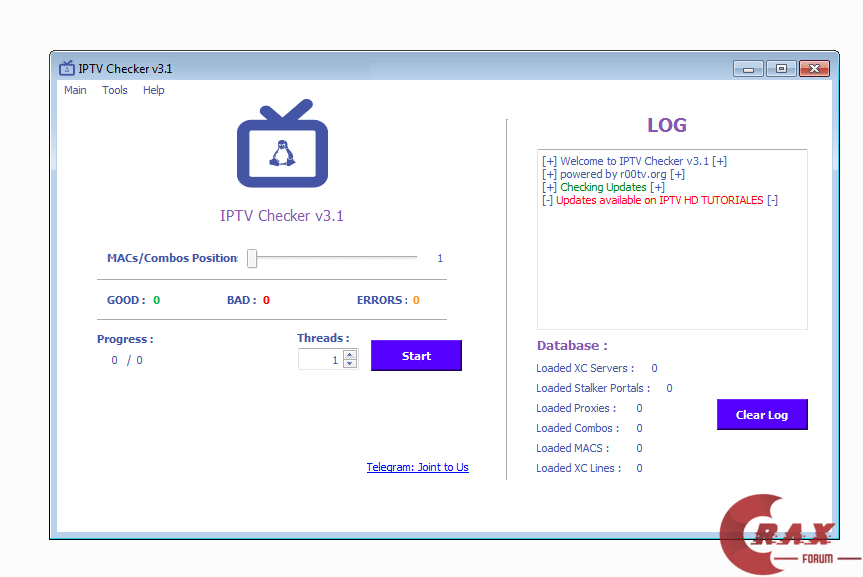This screenshot has height=577, width=863.
Task: Click the IPTV Checker title bar icon
Action: point(67,68)
